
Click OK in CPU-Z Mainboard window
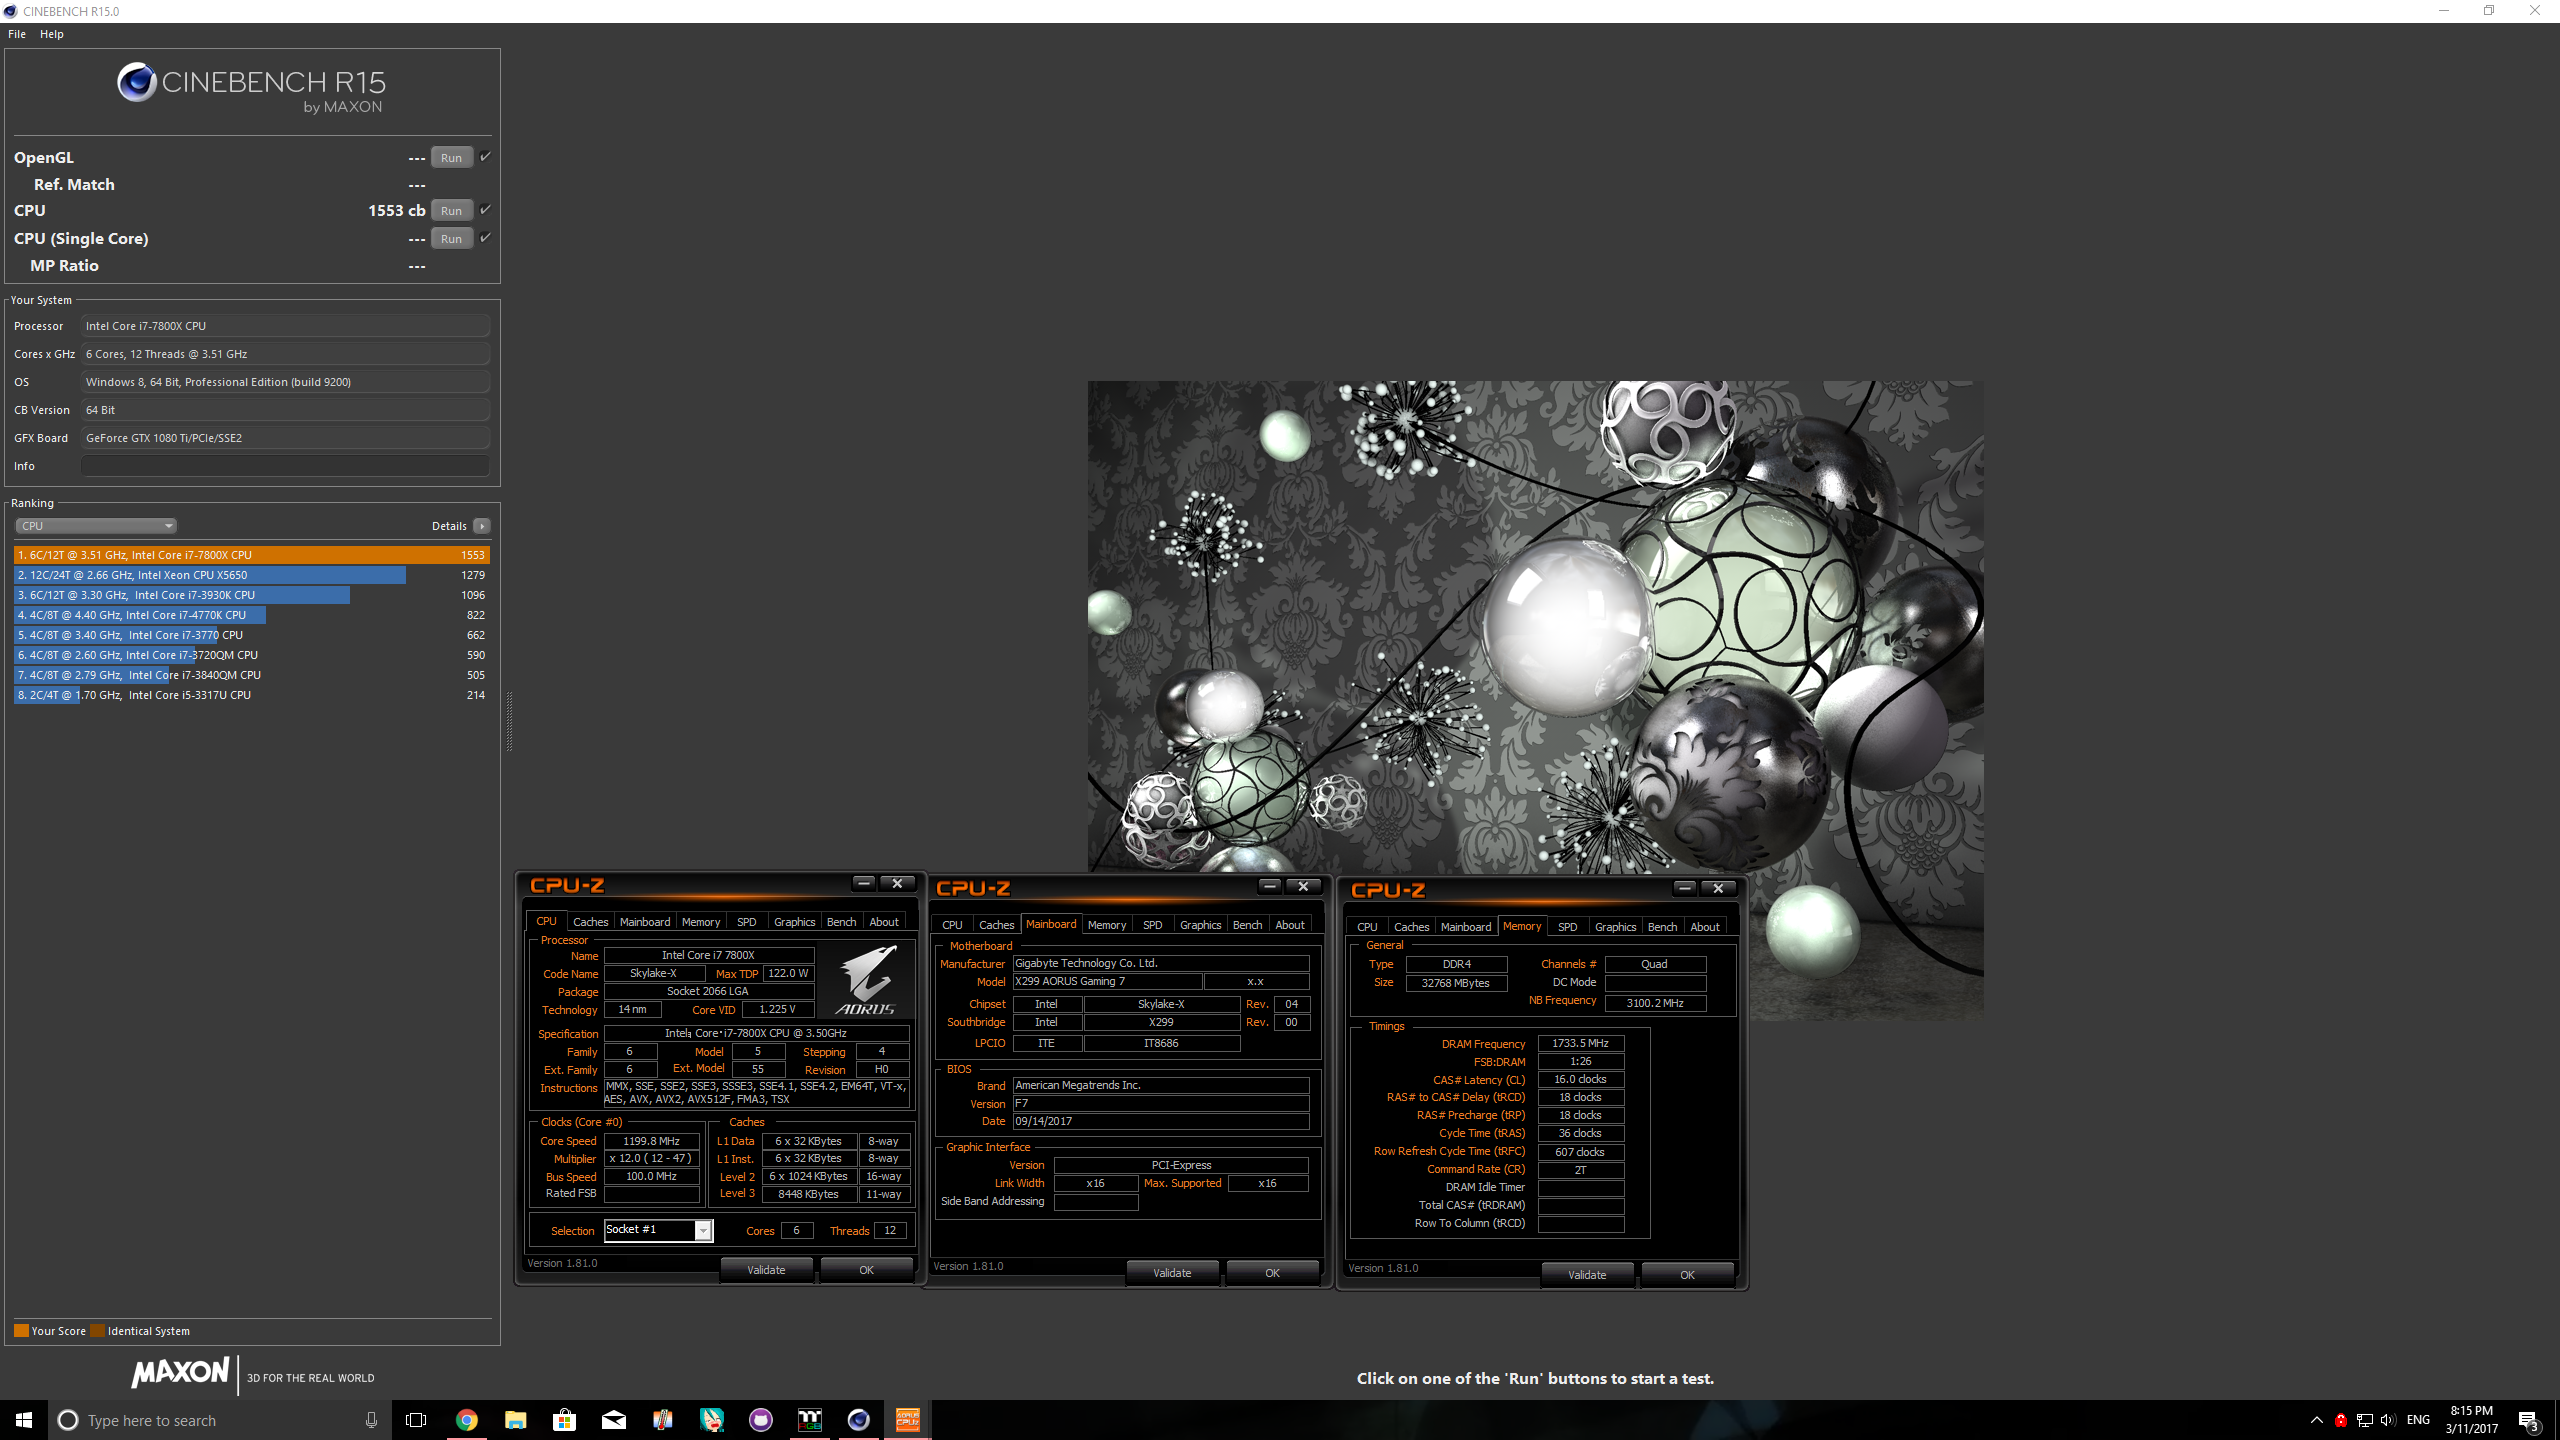pos(1272,1273)
